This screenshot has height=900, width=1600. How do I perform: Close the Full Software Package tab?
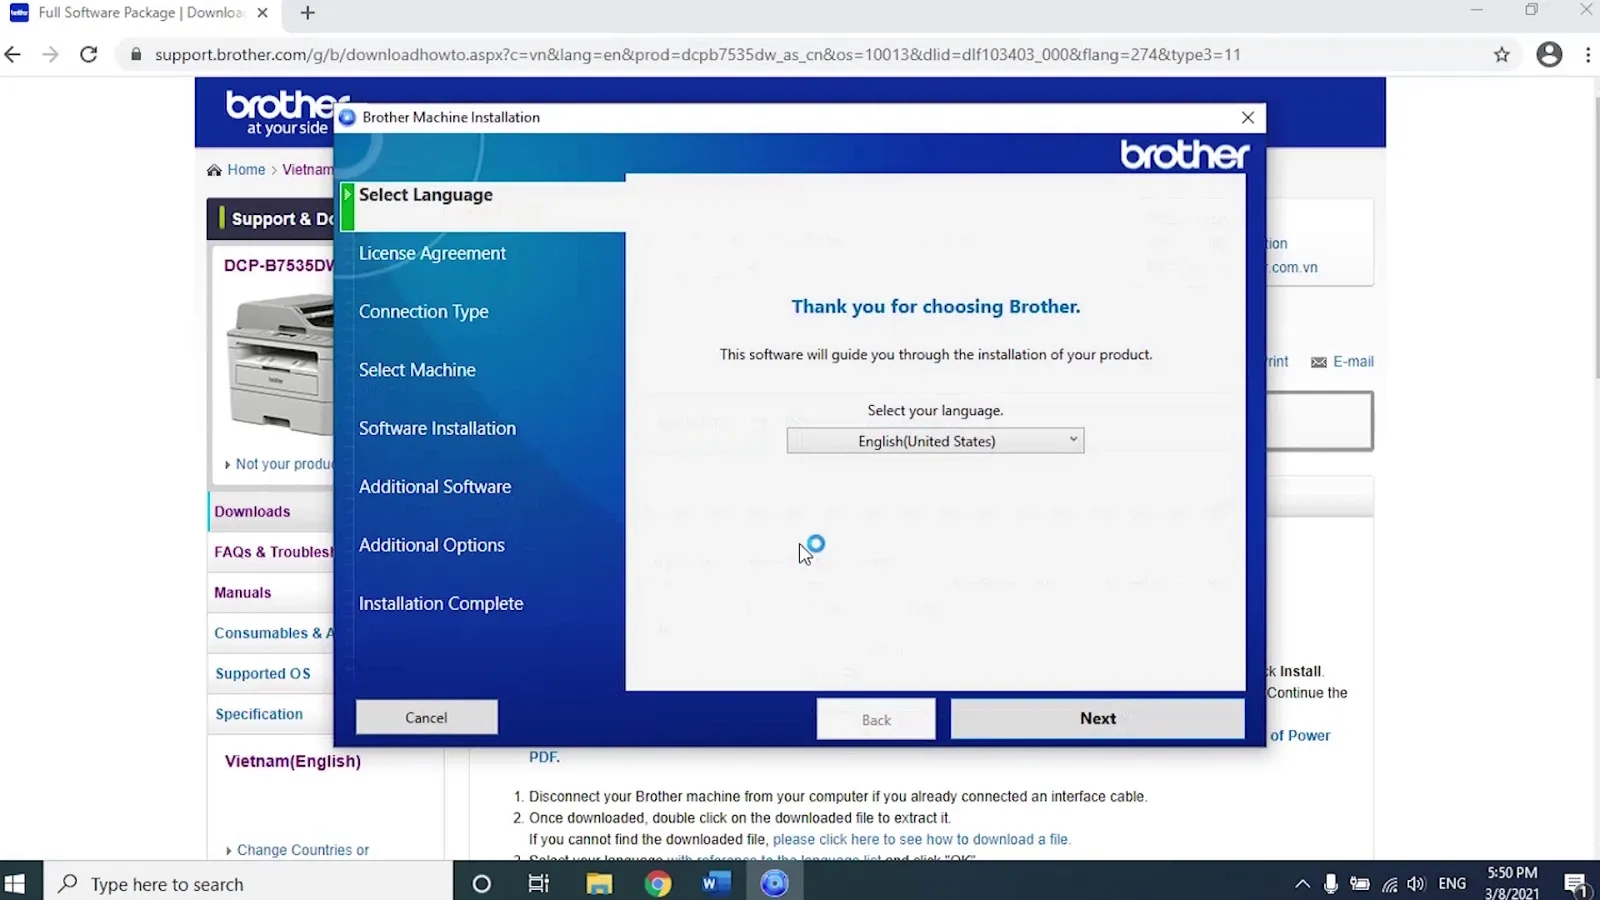tap(262, 13)
